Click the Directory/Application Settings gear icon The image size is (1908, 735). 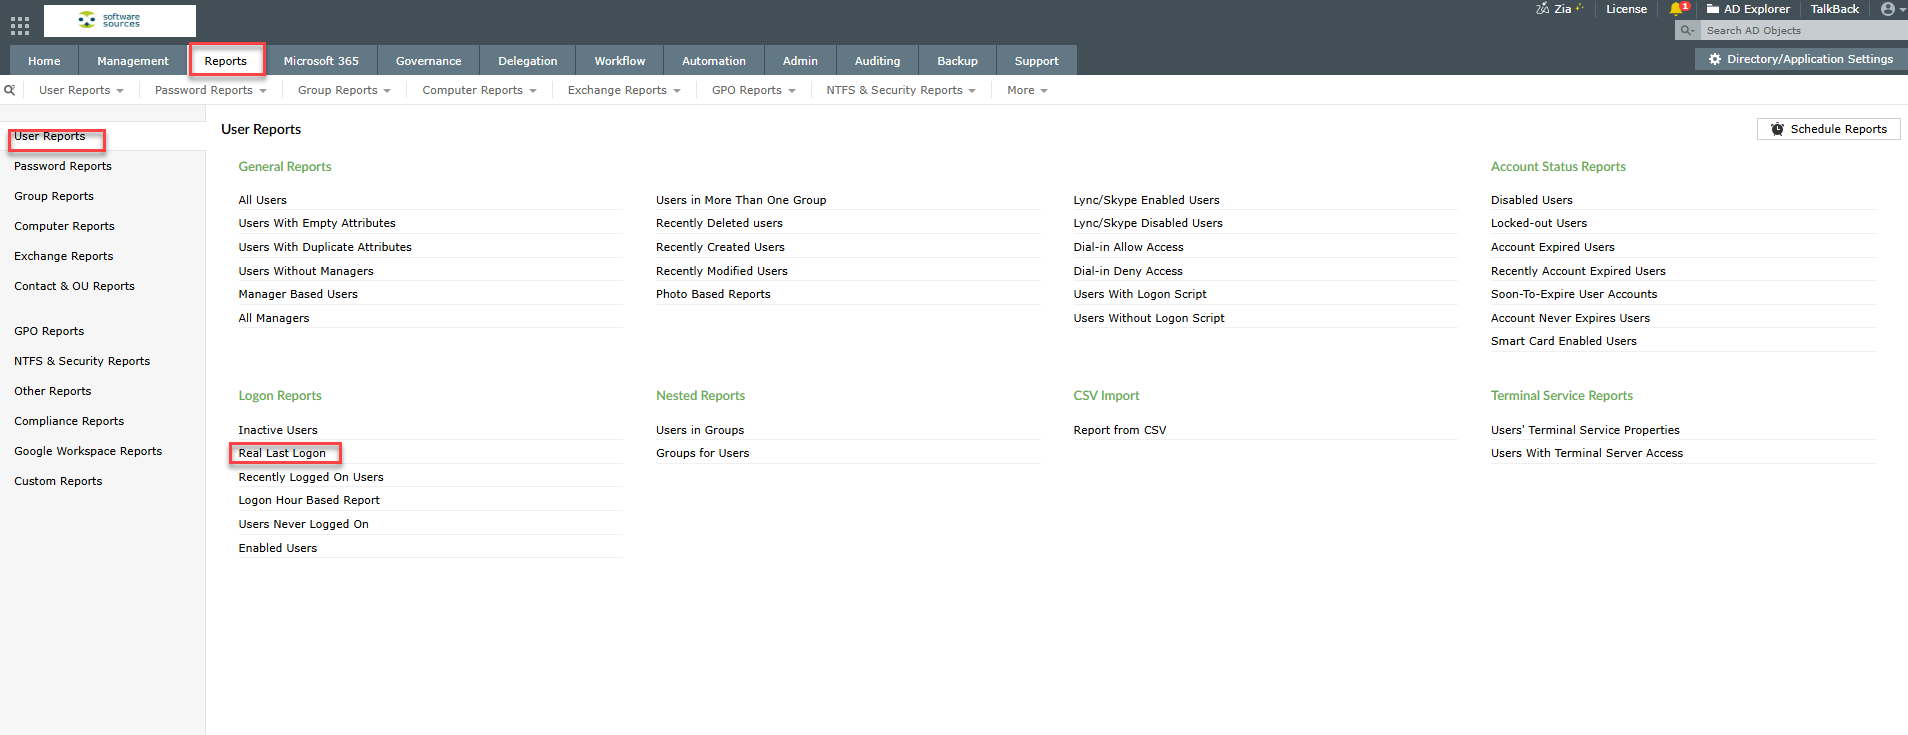(1715, 59)
